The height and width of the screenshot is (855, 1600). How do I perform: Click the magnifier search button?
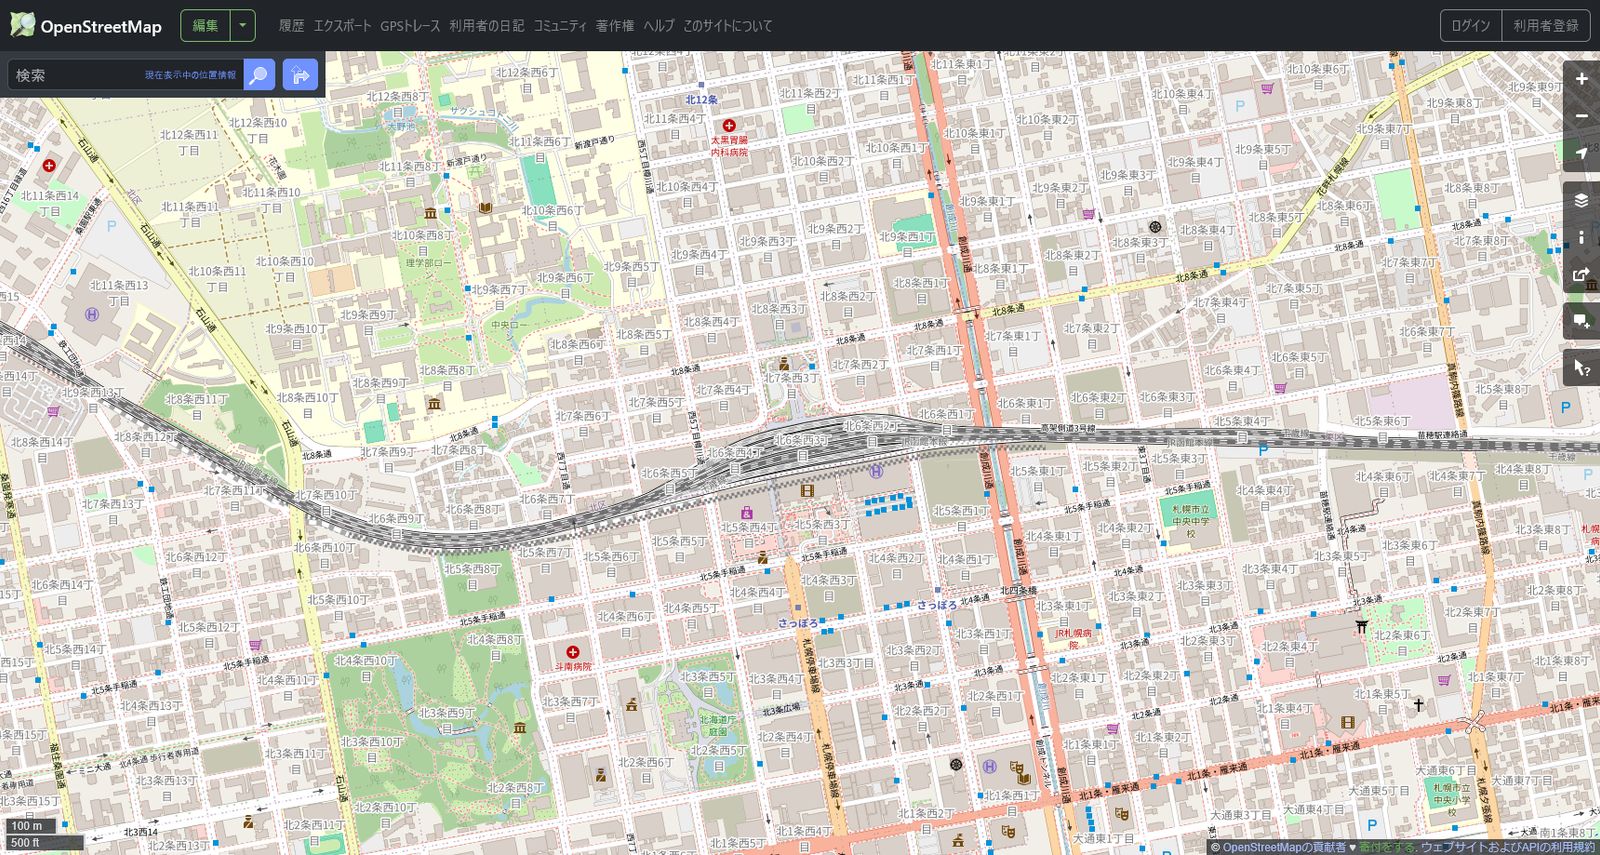pos(259,75)
